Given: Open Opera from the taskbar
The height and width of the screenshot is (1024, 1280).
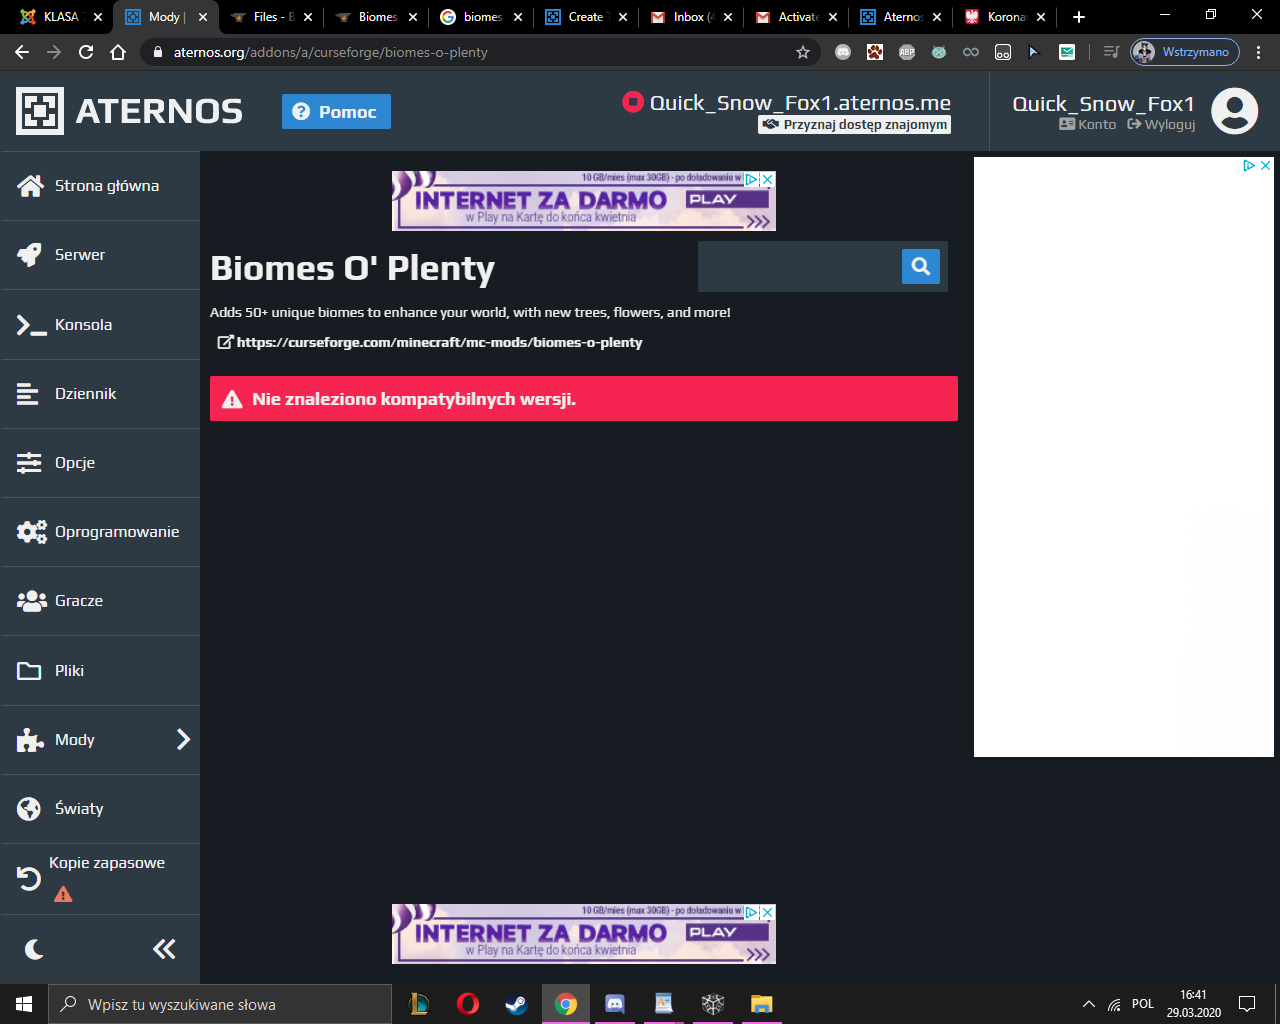Looking at the screenshot, I should (x=467, y=1004).
